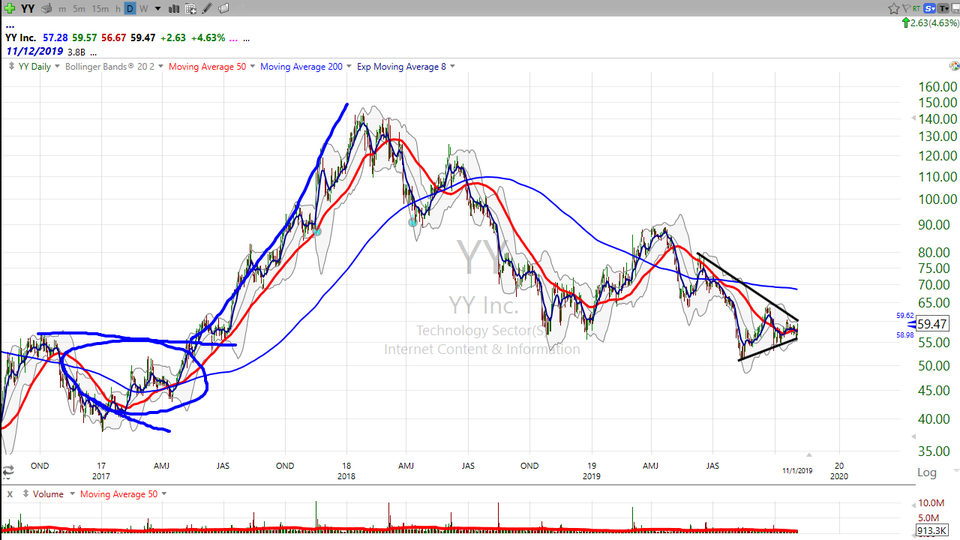Click the YY ticker symbol box
Image resolution: width=960 pixels, height=540 pixels.
point(28,9)
